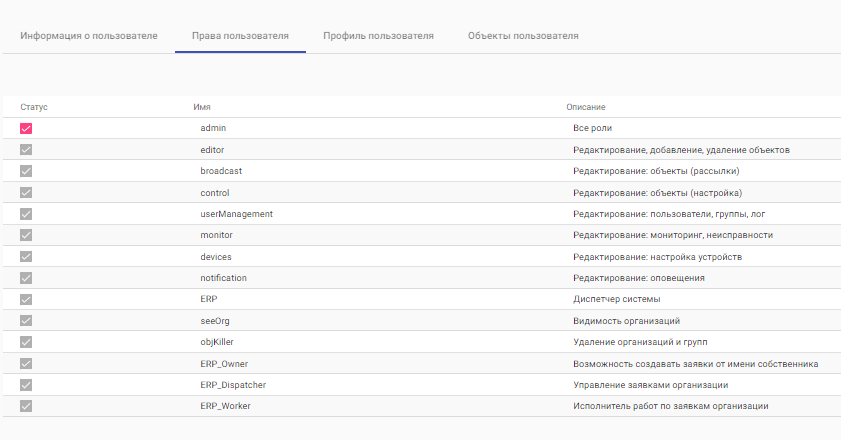This screenshot has height=440, width=841.
Task: Toggle the editor role checkbox
Action: pyautogui.click(x=26, y=150)
